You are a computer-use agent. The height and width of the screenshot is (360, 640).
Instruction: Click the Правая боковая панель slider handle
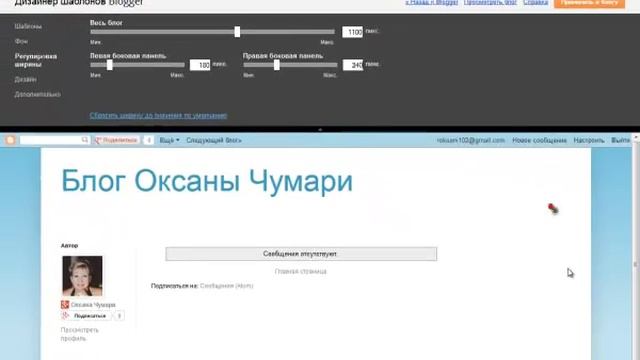[x=277, y=64]
